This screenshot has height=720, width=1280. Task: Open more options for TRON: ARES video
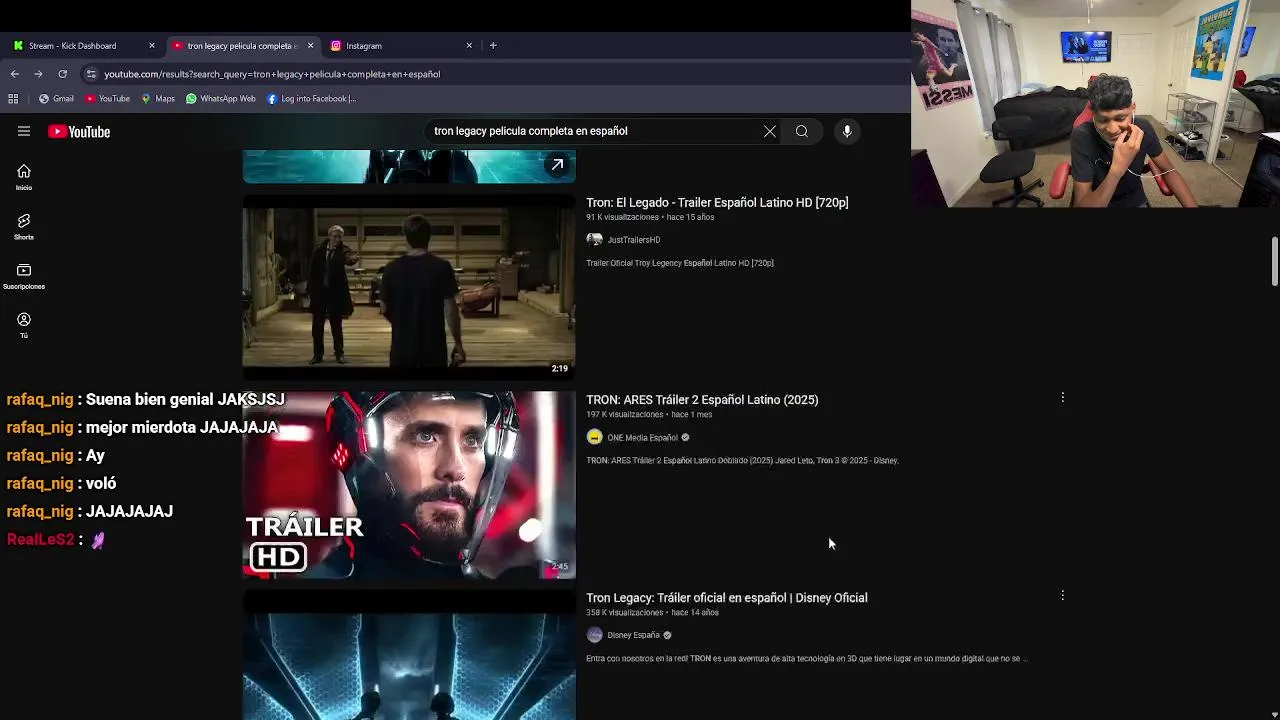[x=1063, y=398]
